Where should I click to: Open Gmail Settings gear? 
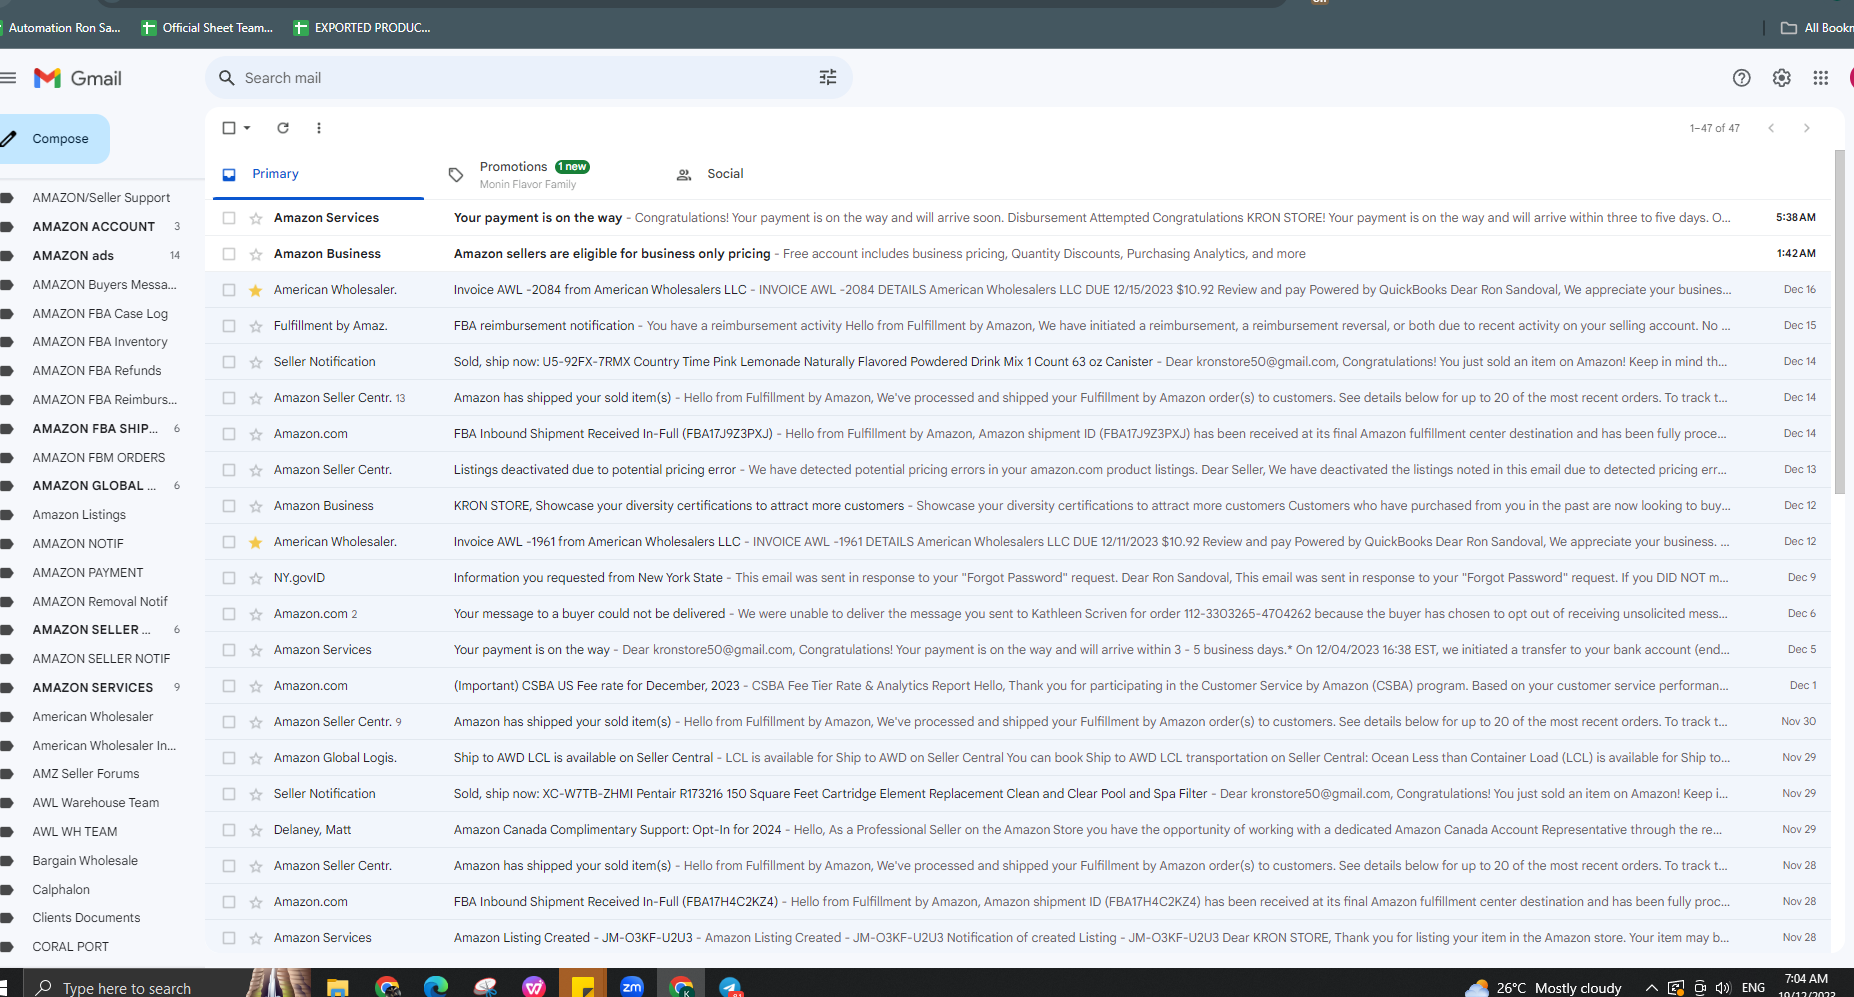click(x=1781, y=78)
